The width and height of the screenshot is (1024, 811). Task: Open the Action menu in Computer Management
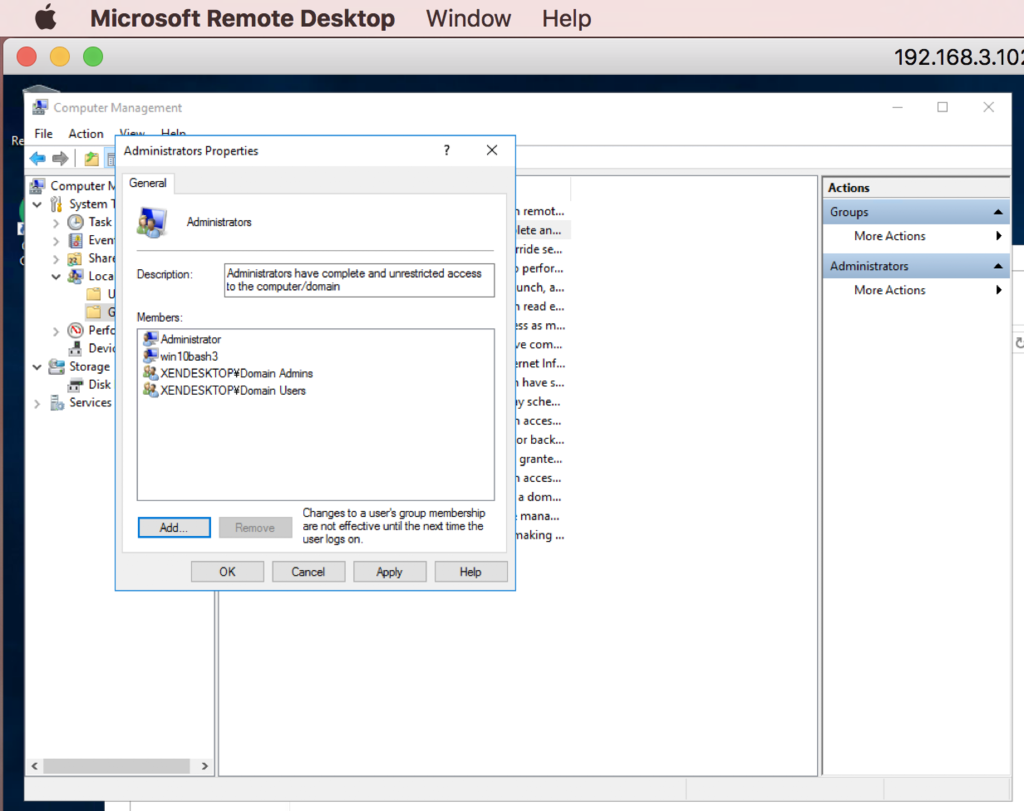point(86,133)
